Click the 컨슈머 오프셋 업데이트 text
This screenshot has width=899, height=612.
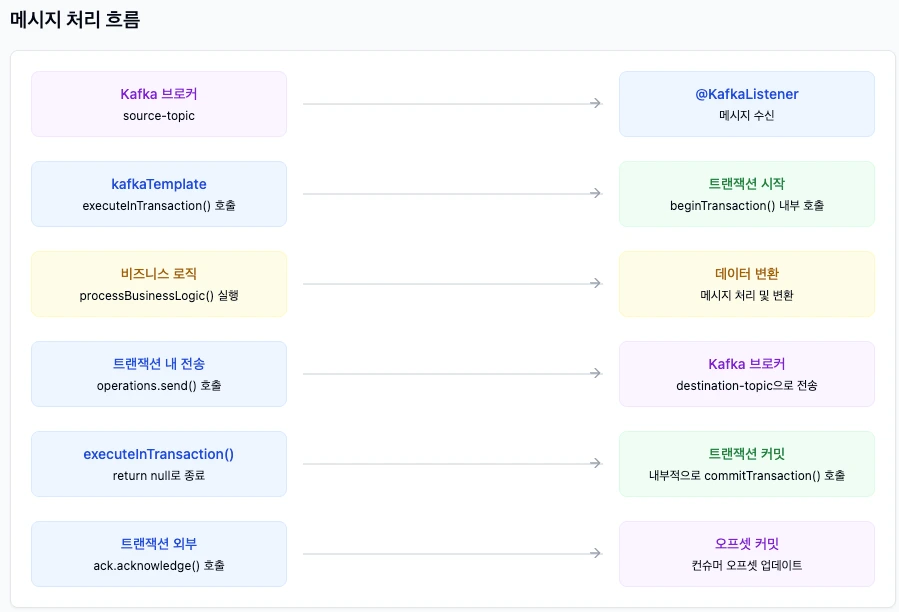[746, 564]
